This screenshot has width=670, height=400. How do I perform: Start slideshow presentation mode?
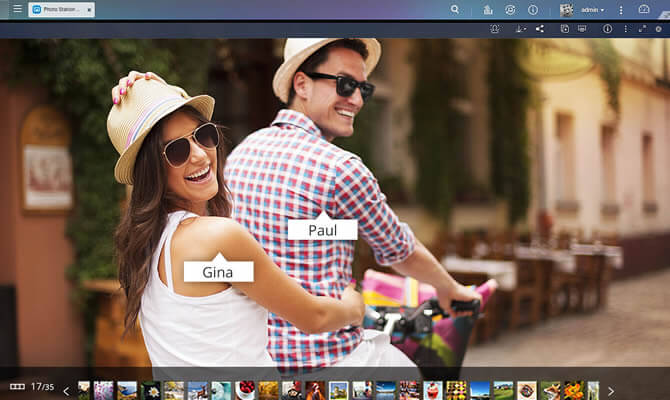point(582,29)
